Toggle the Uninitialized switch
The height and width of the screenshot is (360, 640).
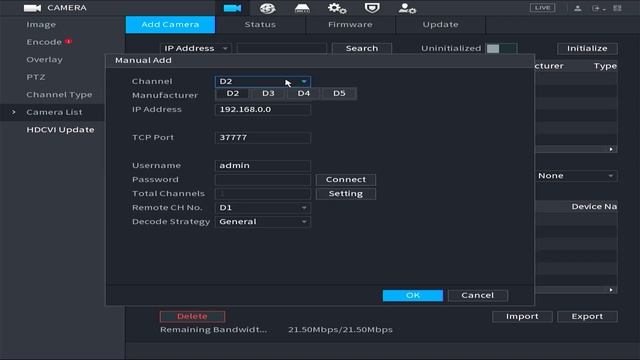click(x=502, y=49)
